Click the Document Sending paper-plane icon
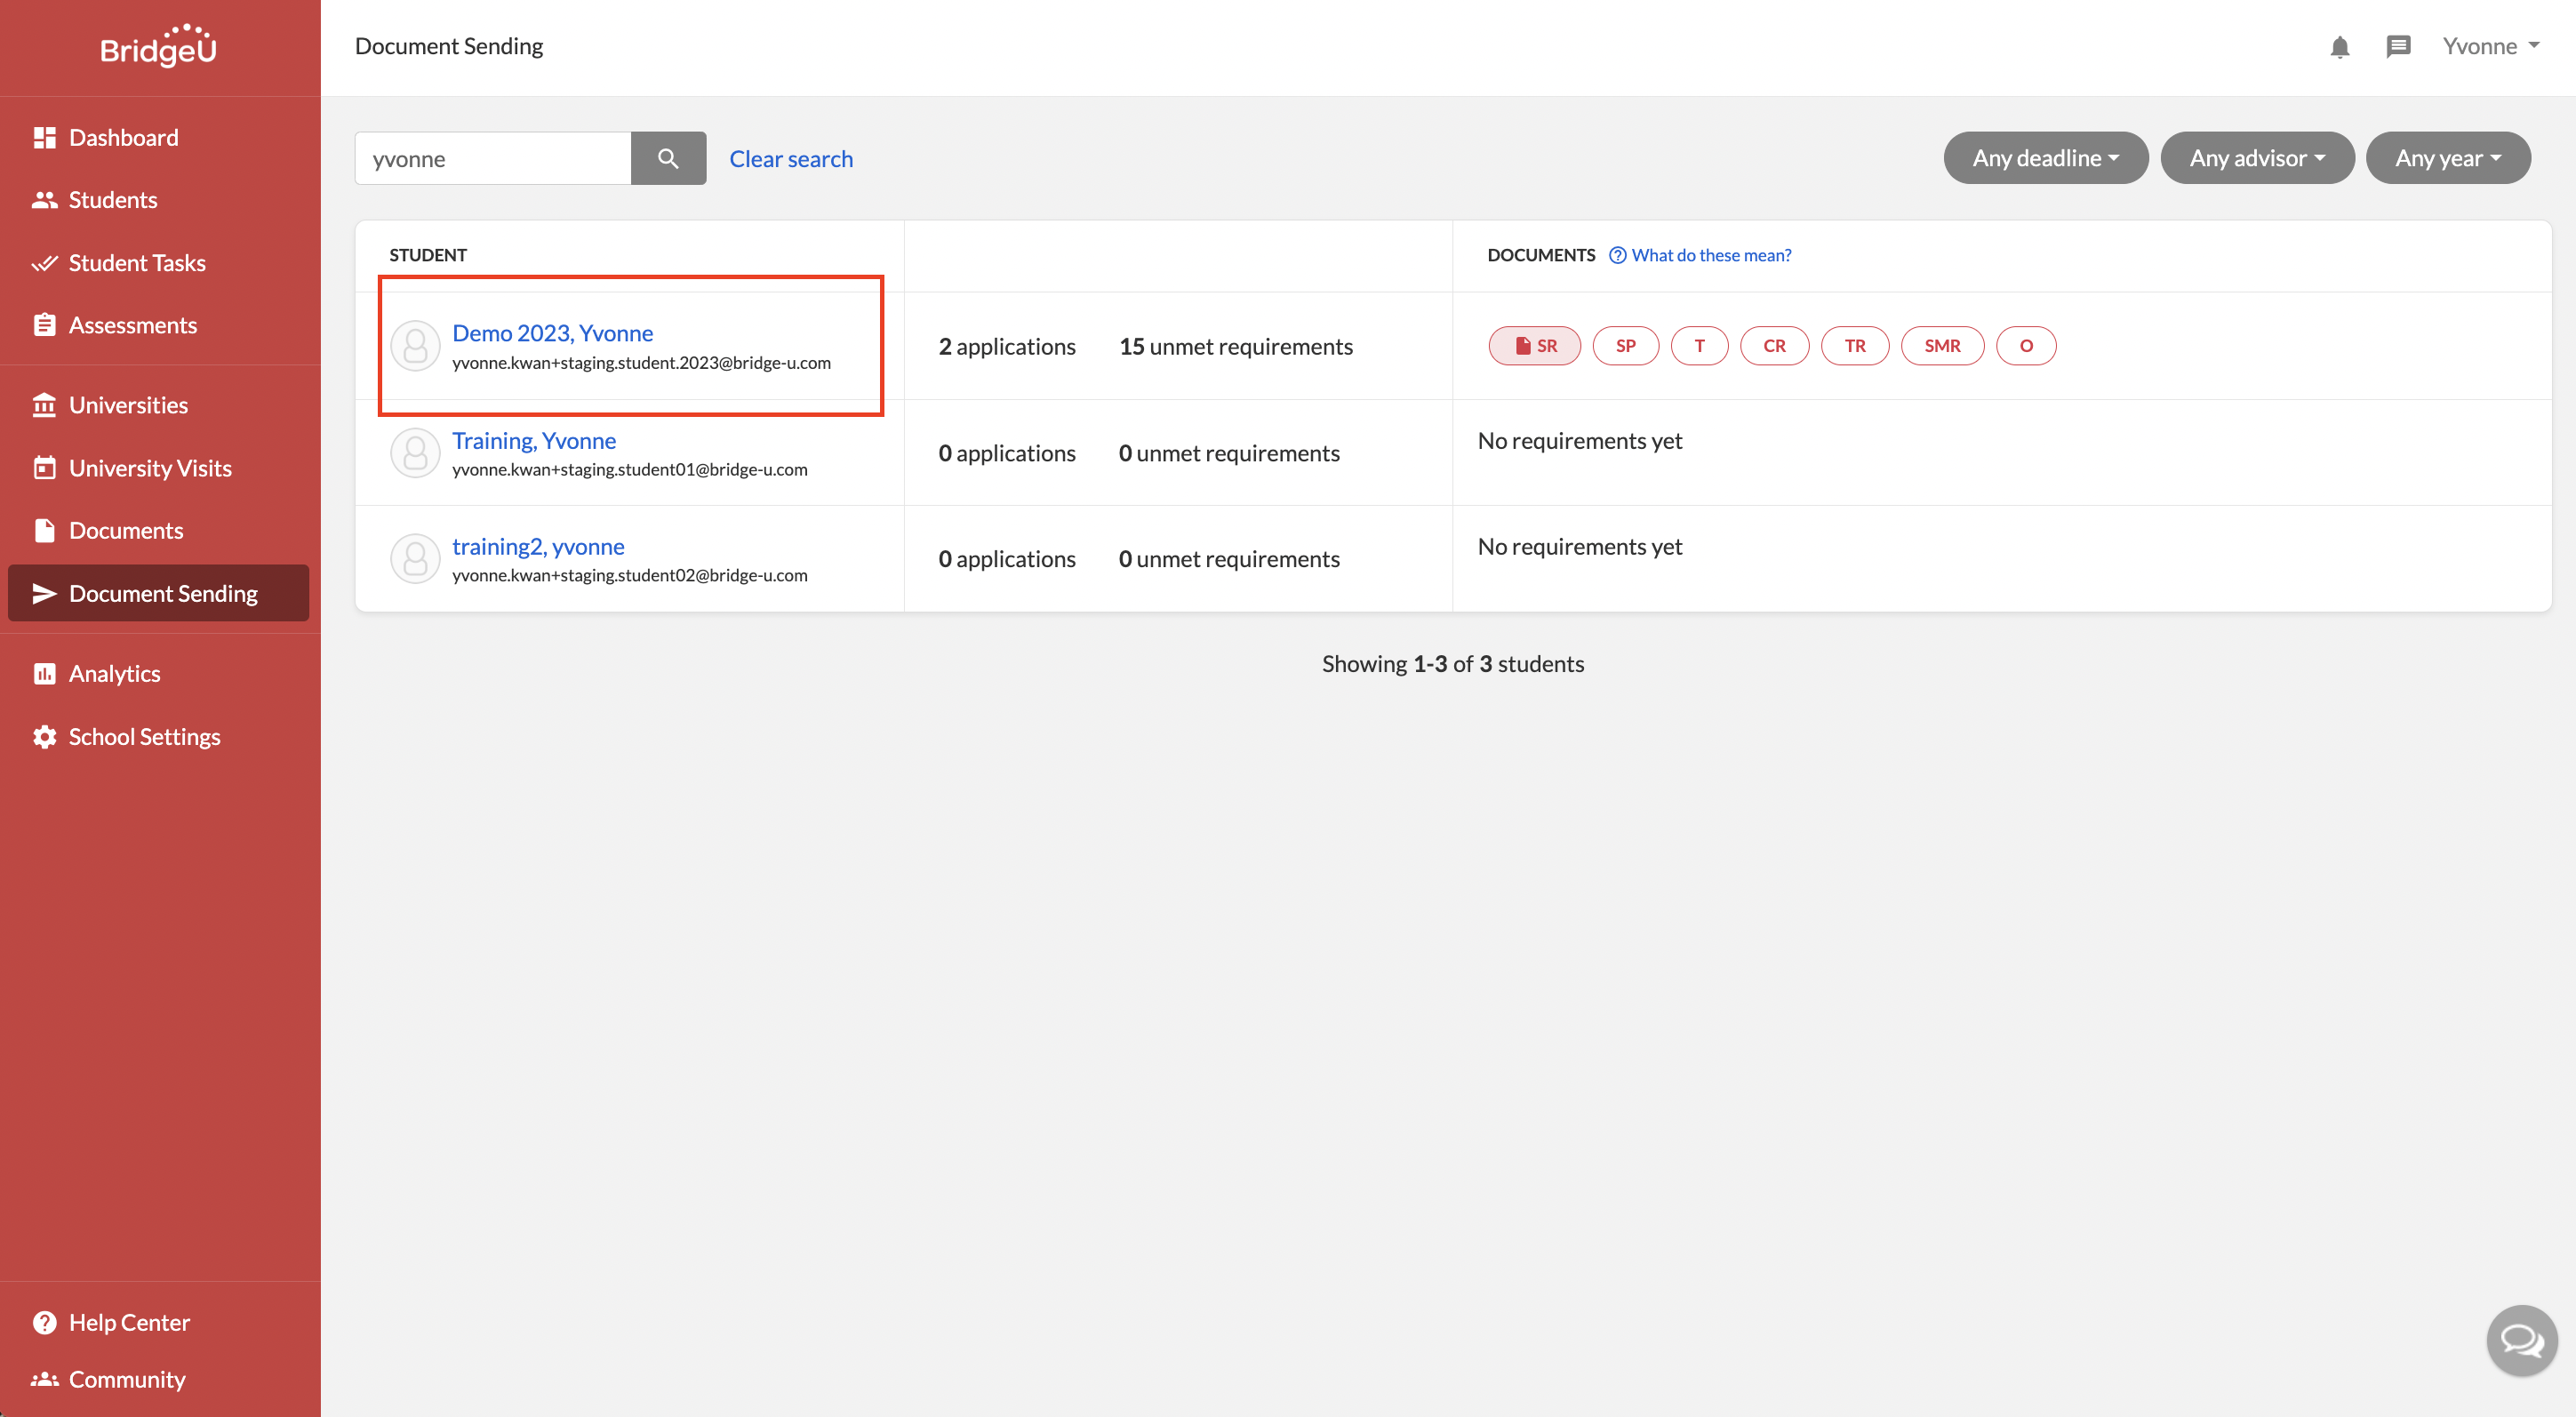Image resolution: width=2576 pixels, height=1417 pixels. point(44,593)
